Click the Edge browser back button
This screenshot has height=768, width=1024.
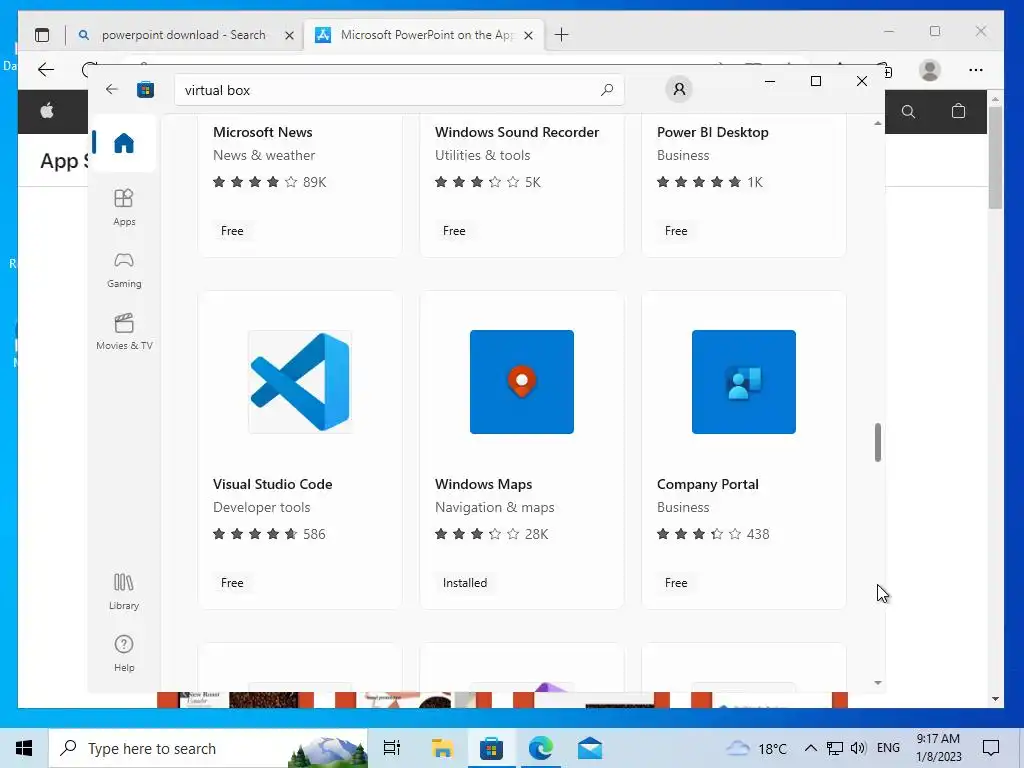click(x=46, y=70)
